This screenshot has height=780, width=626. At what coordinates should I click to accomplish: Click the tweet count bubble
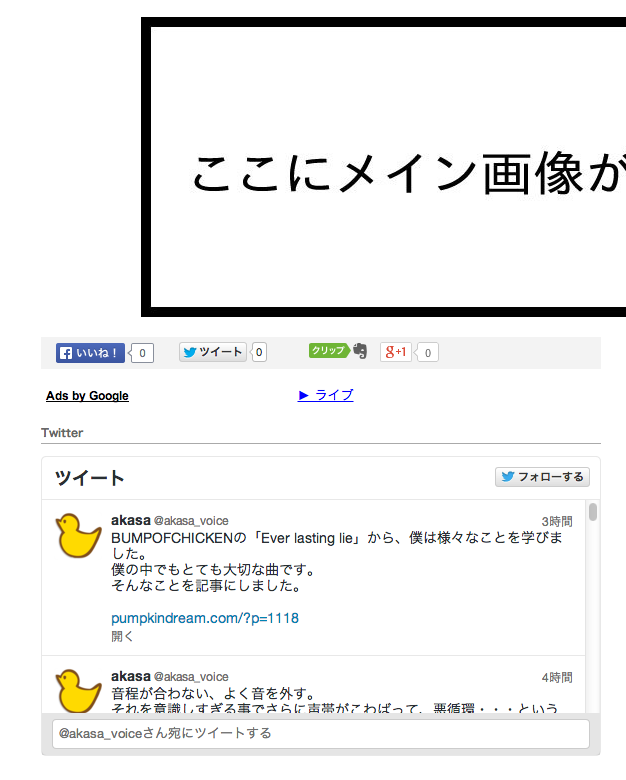tap(259, 352)
